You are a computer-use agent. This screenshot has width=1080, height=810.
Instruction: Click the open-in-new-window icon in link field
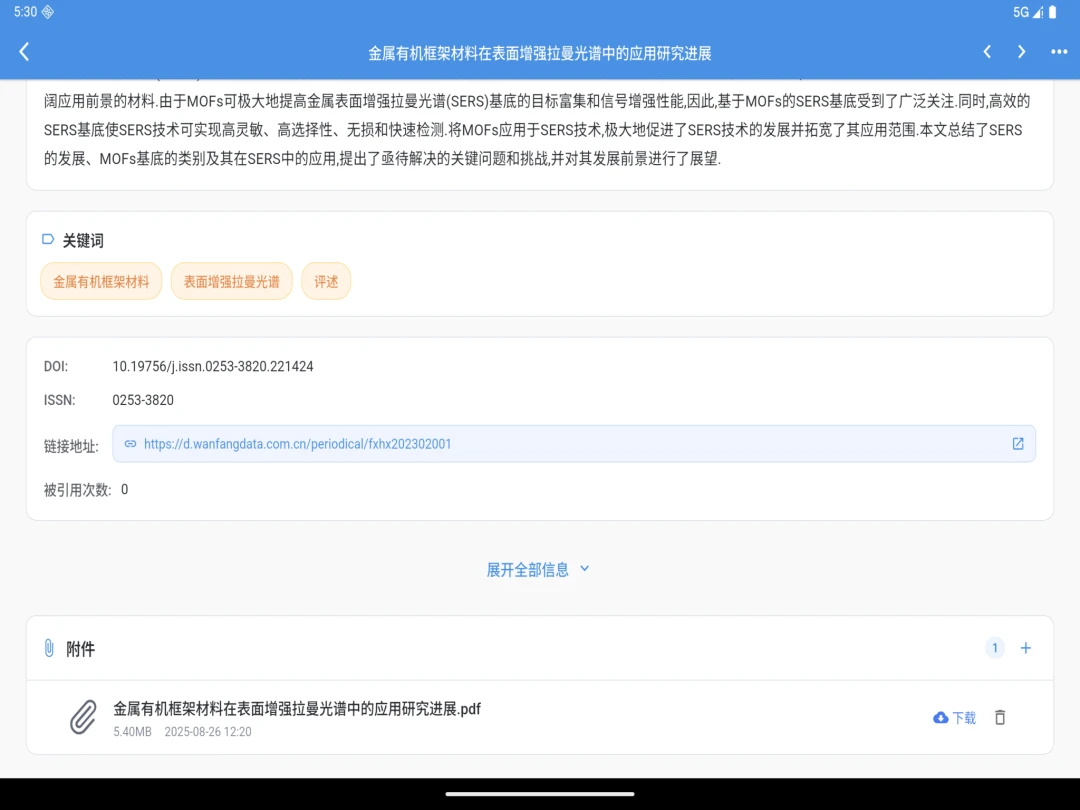pyautogui.click(x=1018, y=444)
